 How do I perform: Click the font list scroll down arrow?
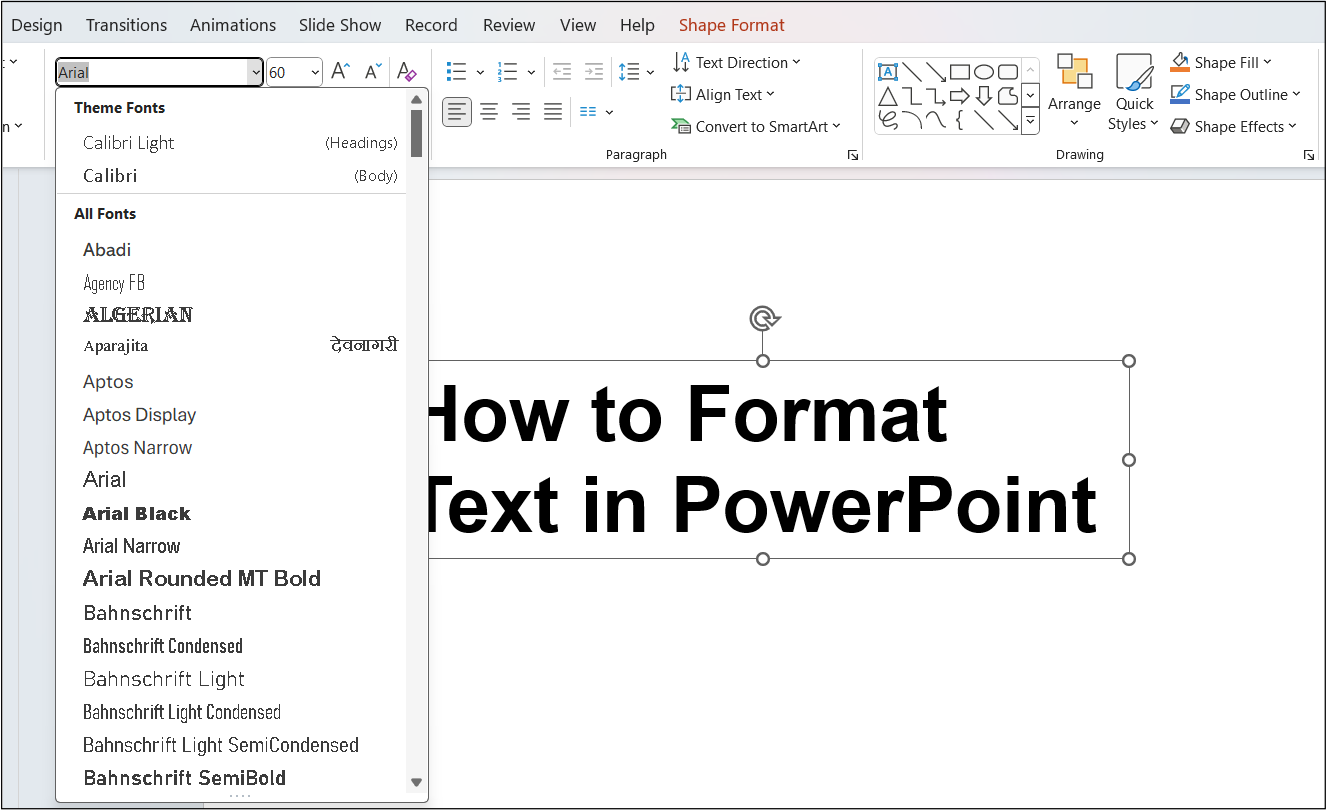[x=416, y=783]
